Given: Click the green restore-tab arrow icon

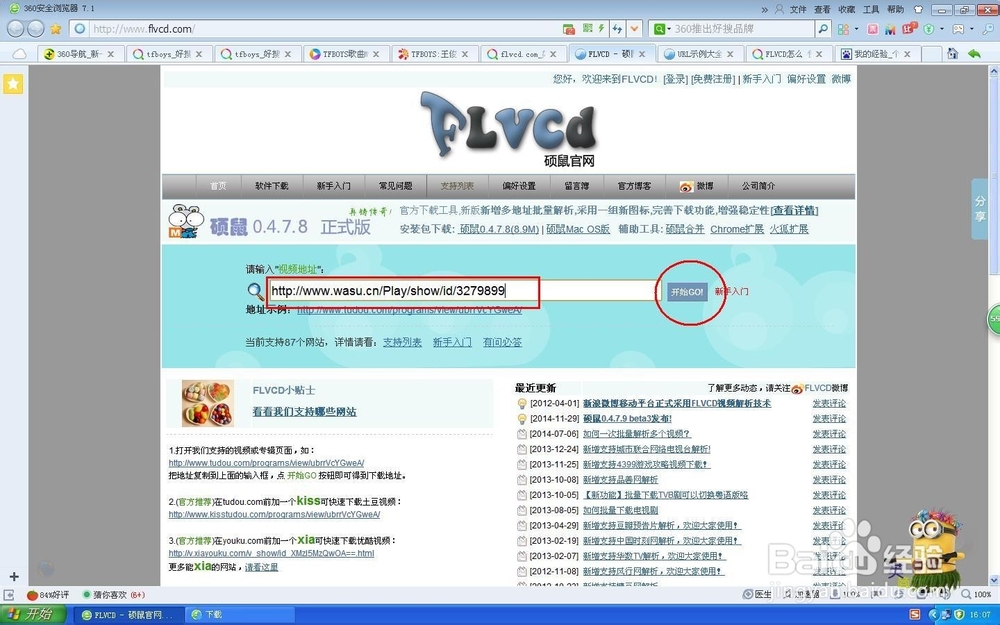Looking at the screenshot, I should pyautogui.click(x=974, y=54).
